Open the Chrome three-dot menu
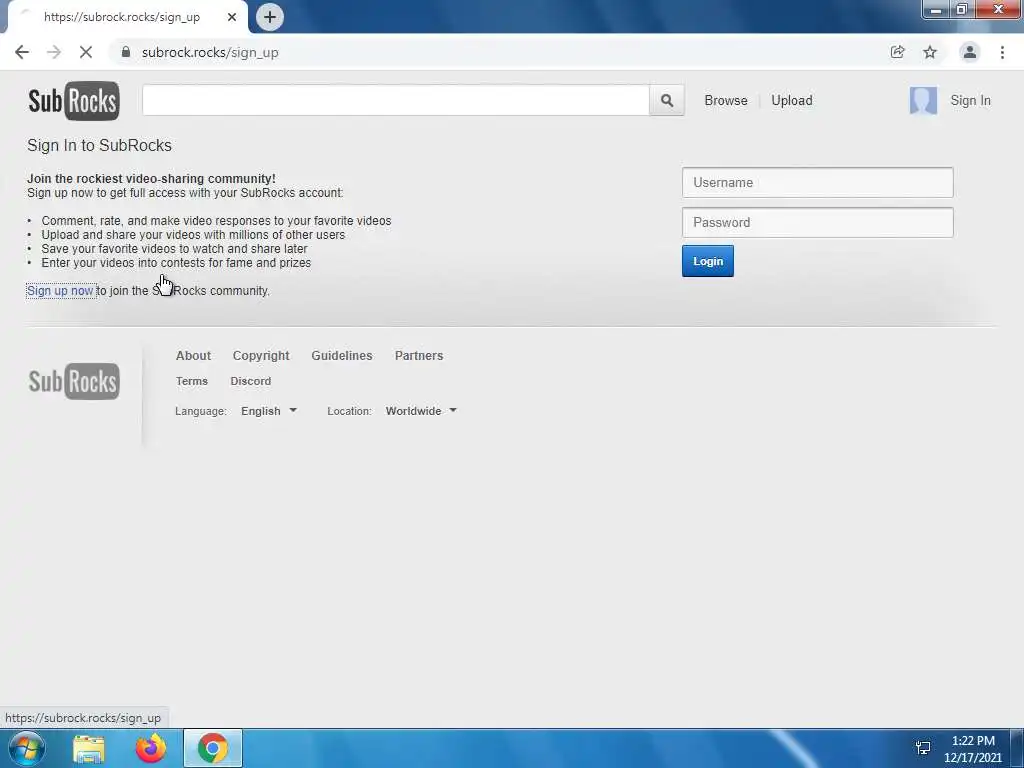The width and height of the screenshot is (1024, 768). click(1002, 52)
